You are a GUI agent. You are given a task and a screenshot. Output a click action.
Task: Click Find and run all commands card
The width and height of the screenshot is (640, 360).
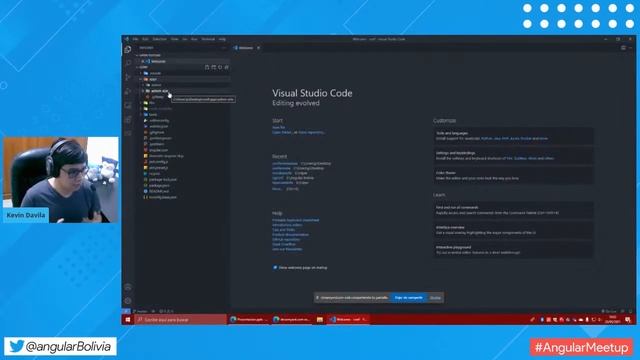pyautogui.click(x=513, y=210)
